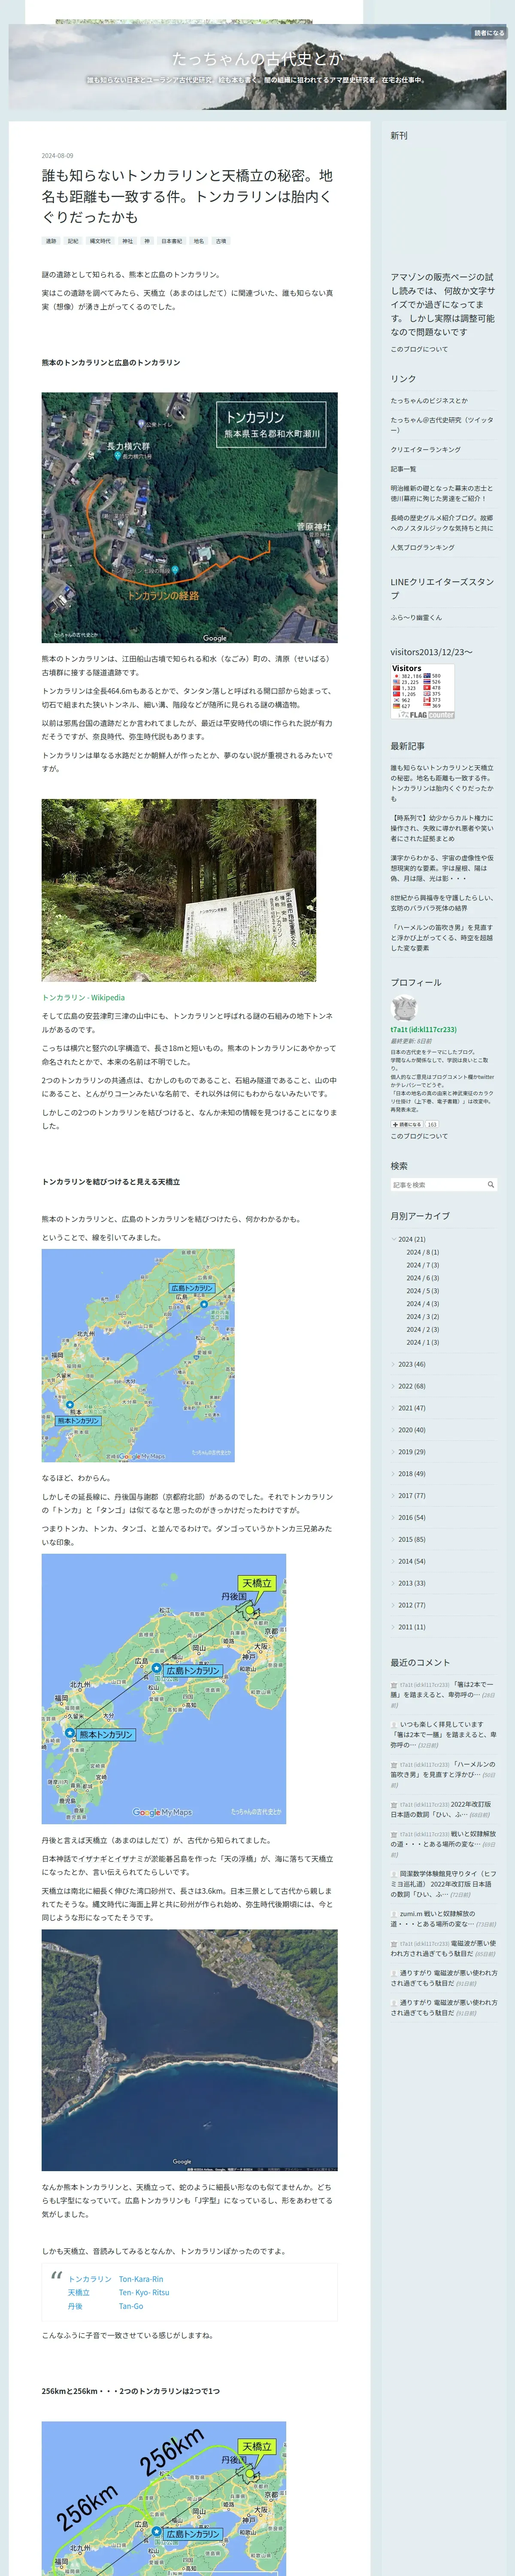Click profile name t7a1t (id:kl117cr233)
515x2576 pixels.
pyautogui.click(x=424, y=1029)
